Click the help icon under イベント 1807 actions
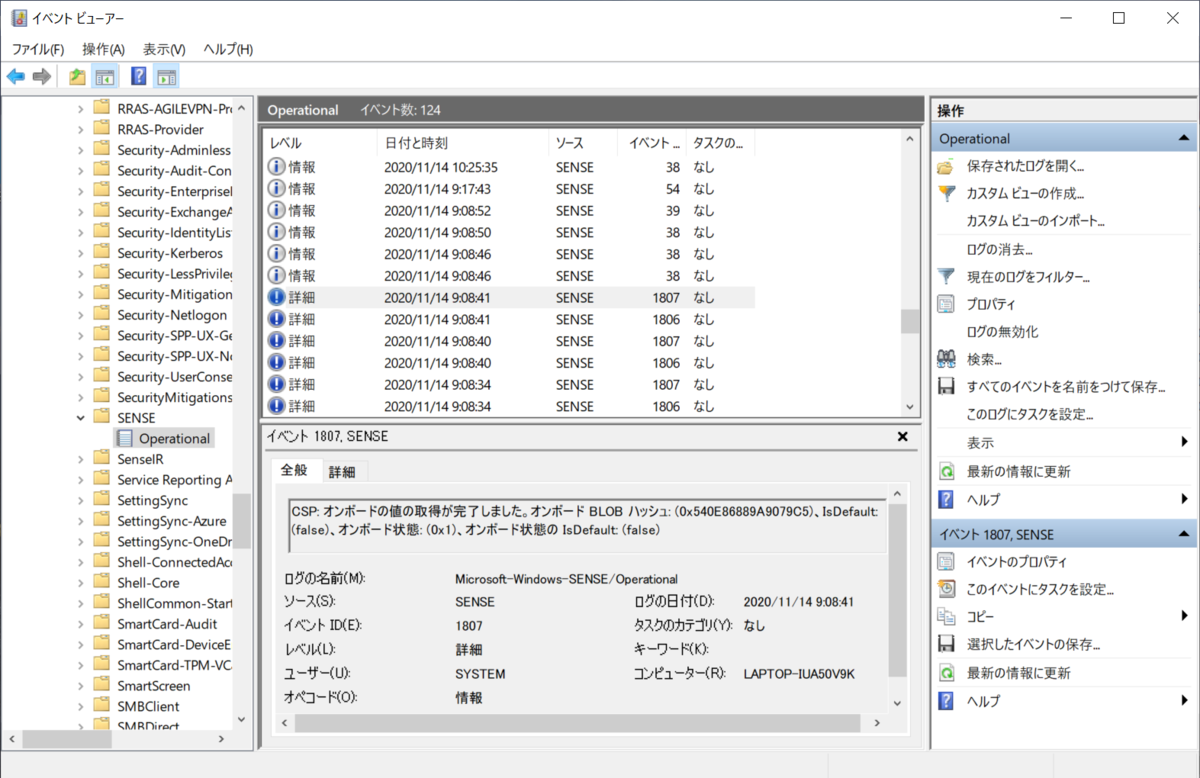Viewport: 1200px width, 778px height. 946,701
